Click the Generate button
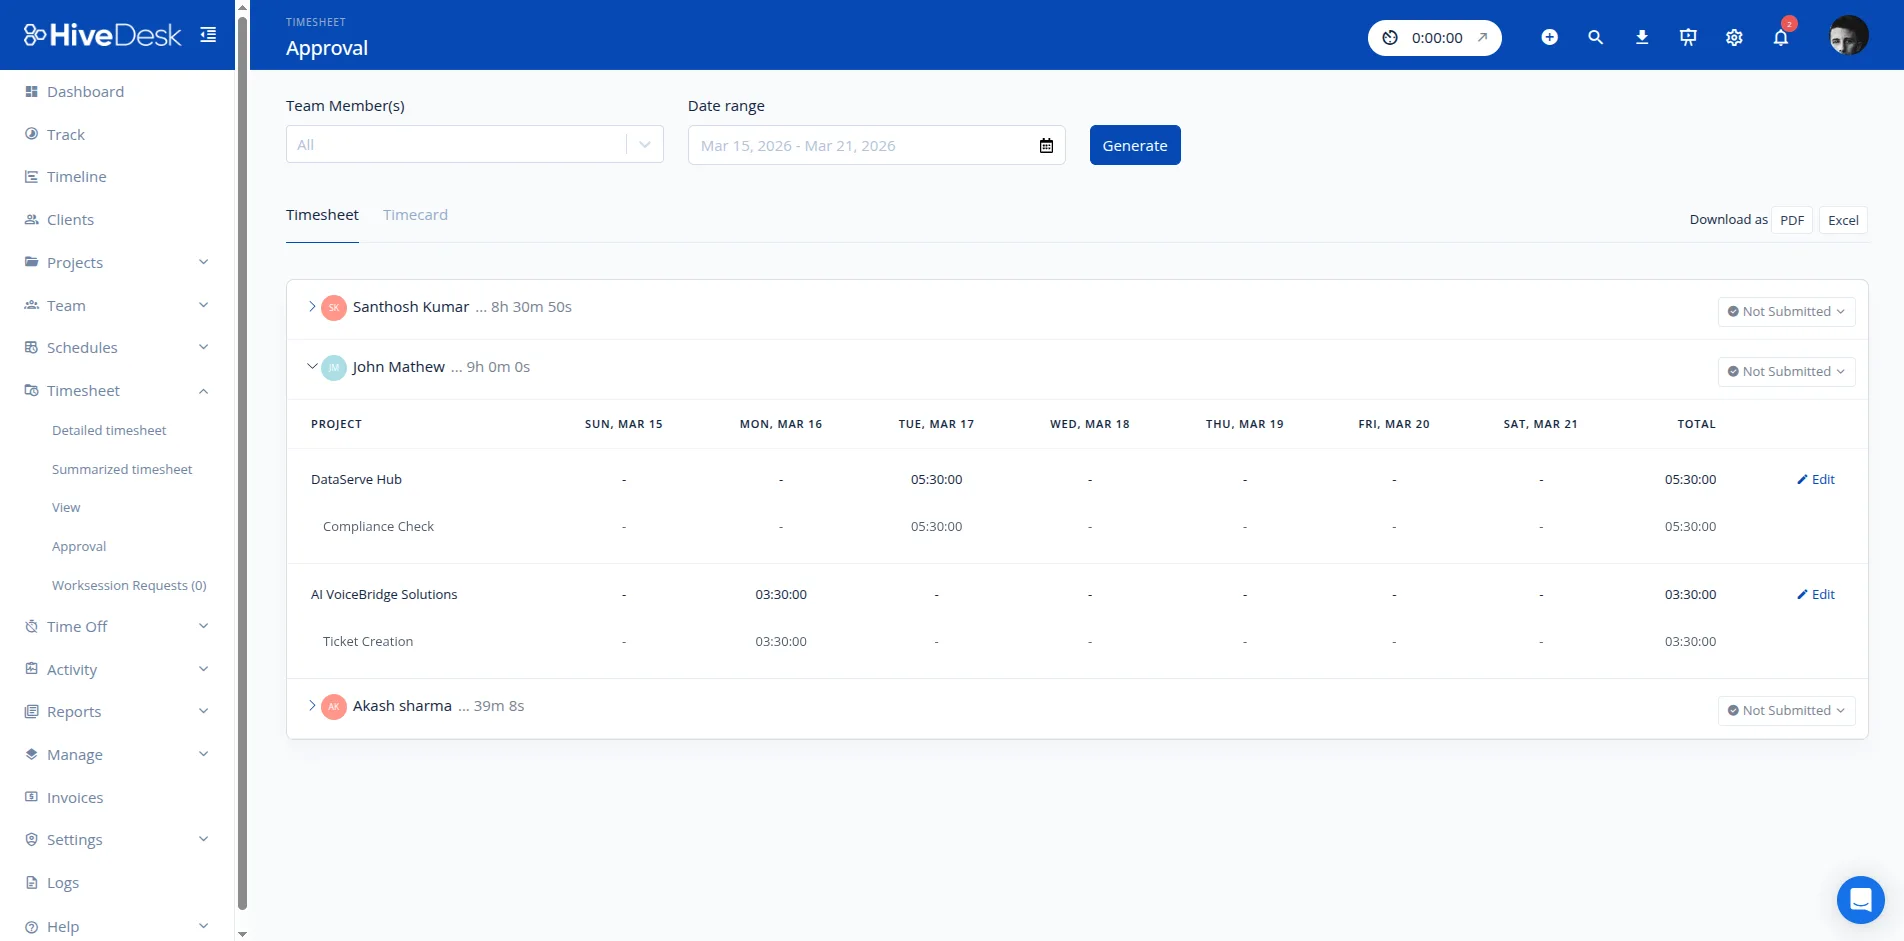 coord(1134,145)
